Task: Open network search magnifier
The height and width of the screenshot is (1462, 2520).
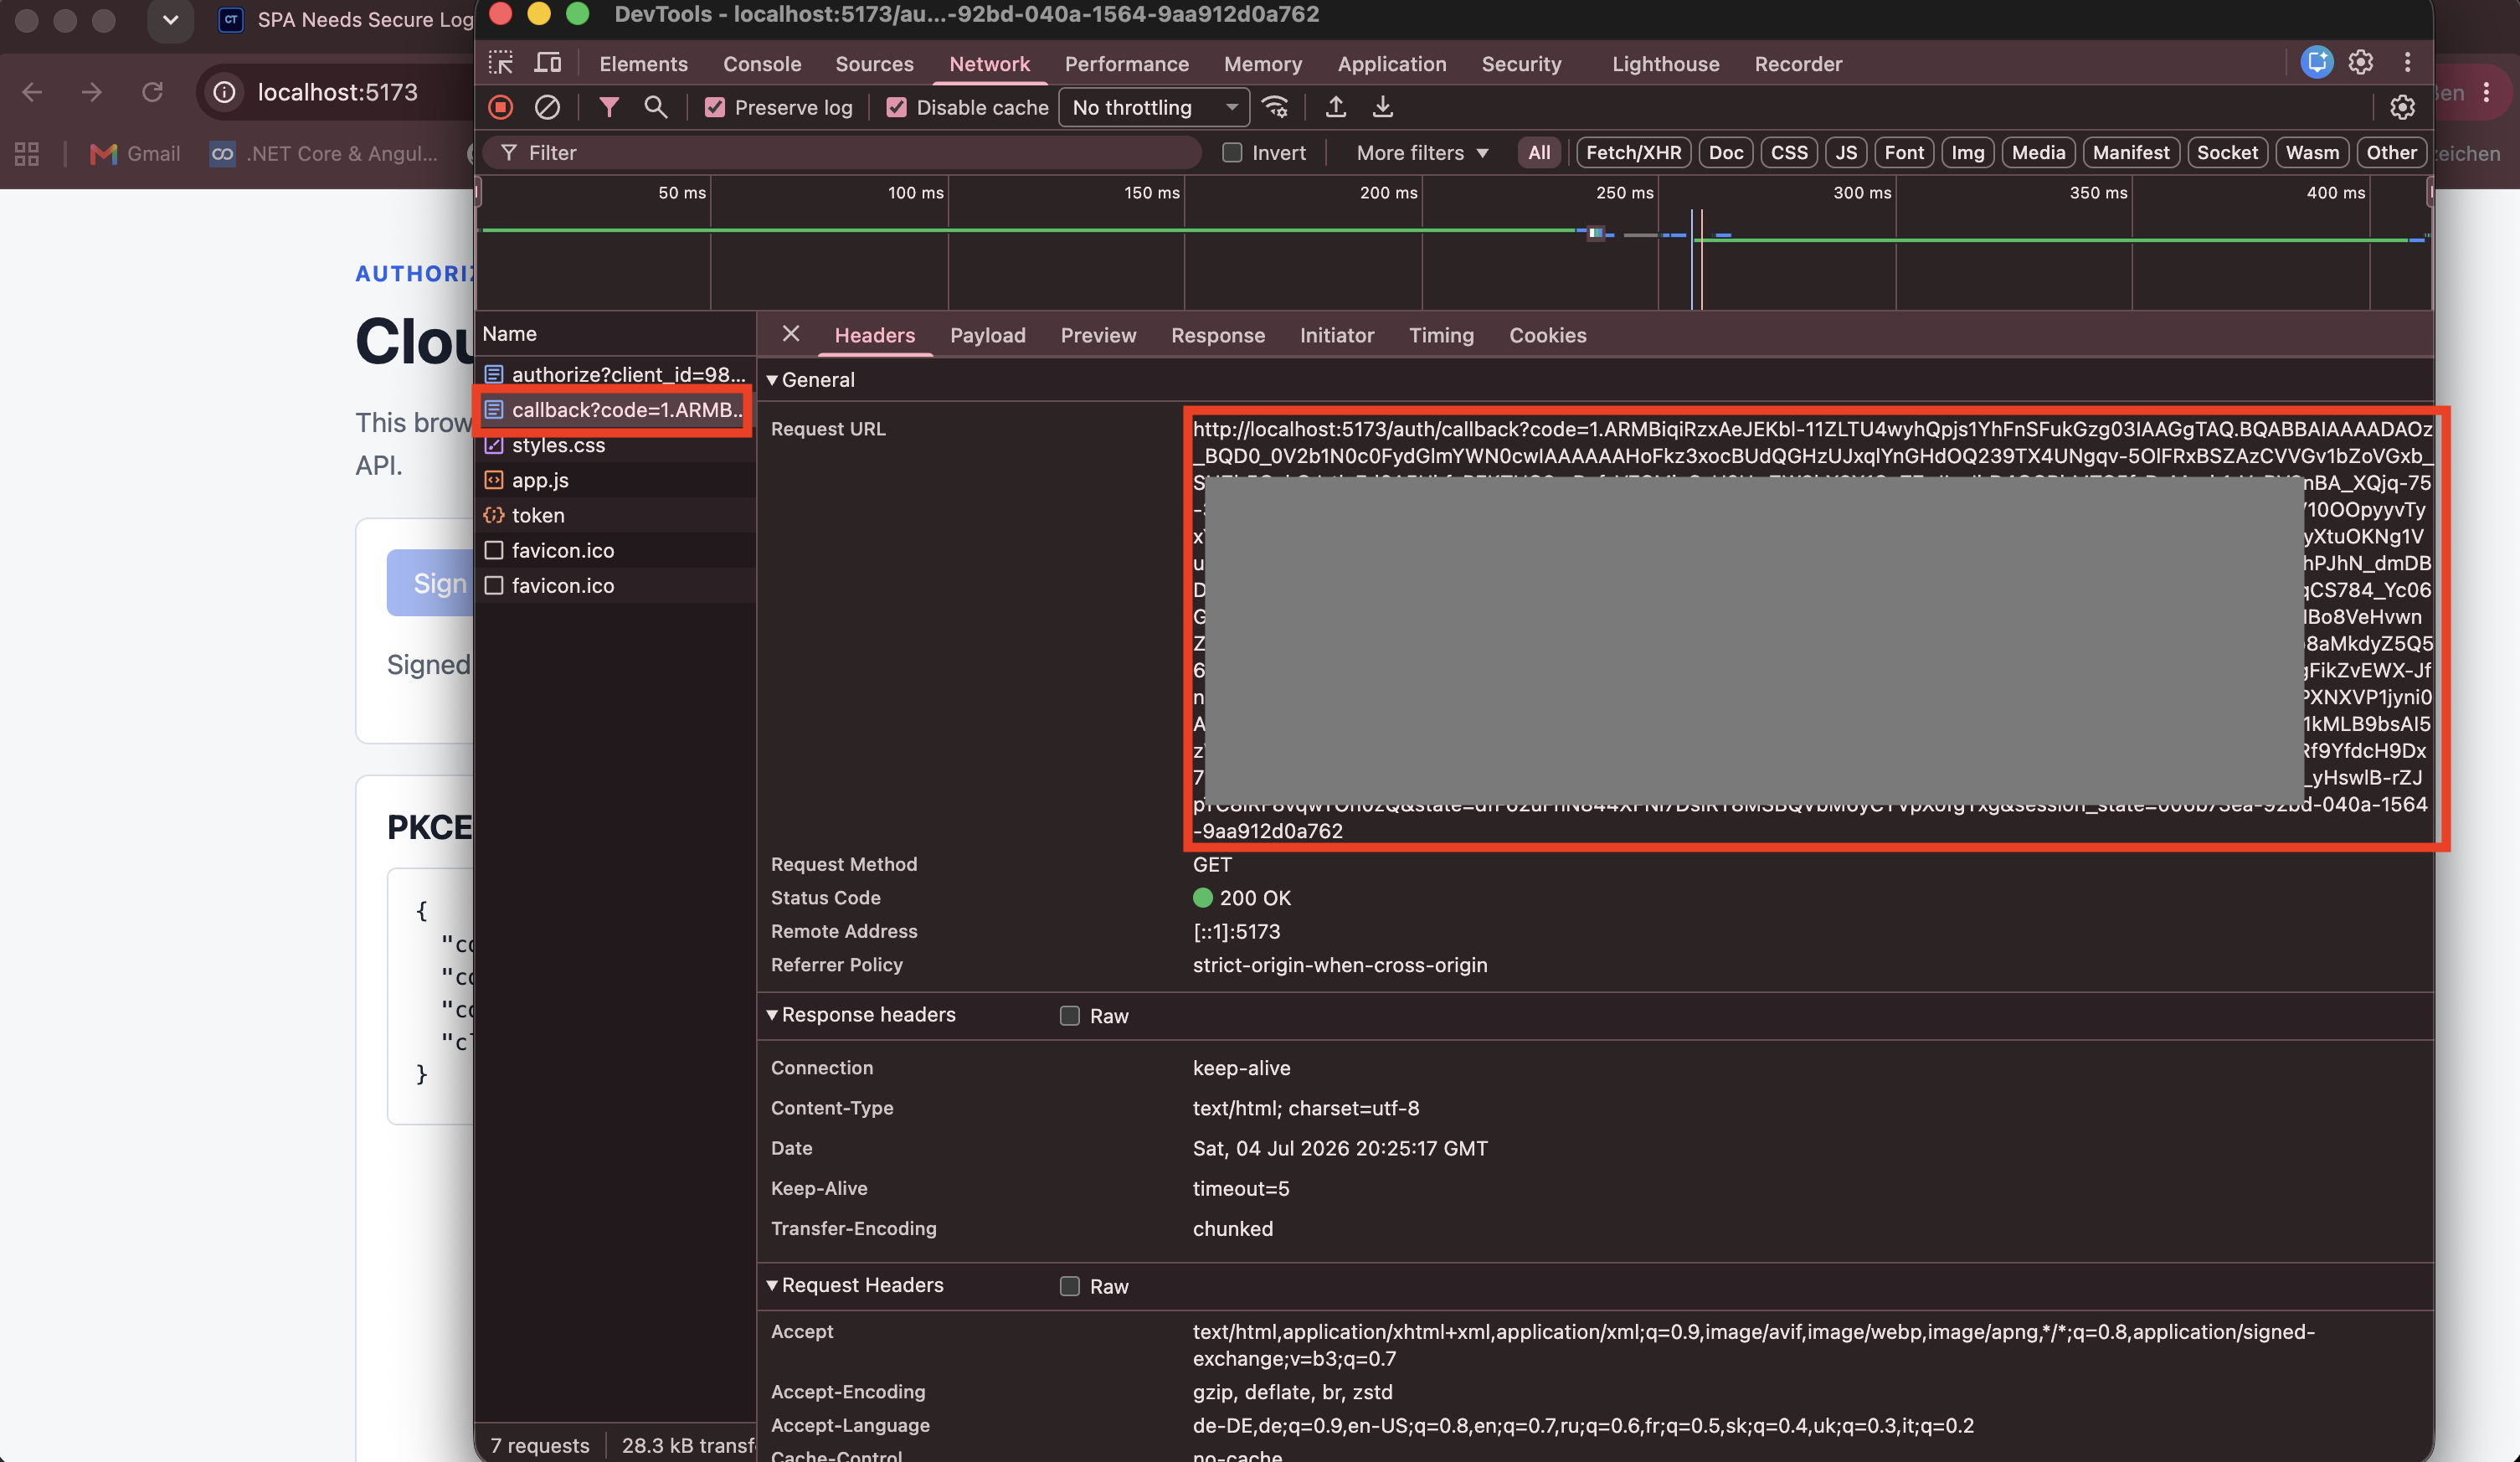Action: click(x=656, y=107)
